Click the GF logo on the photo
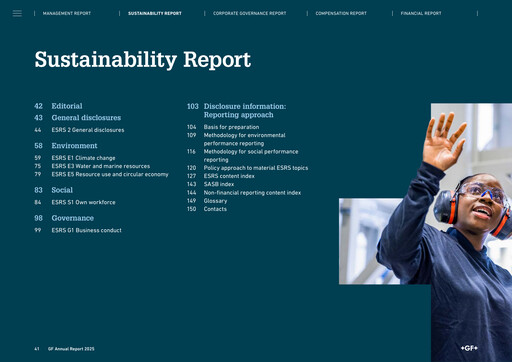Image resolution: width=512 pixels, height=362 pixels. [x=469, y=348]
